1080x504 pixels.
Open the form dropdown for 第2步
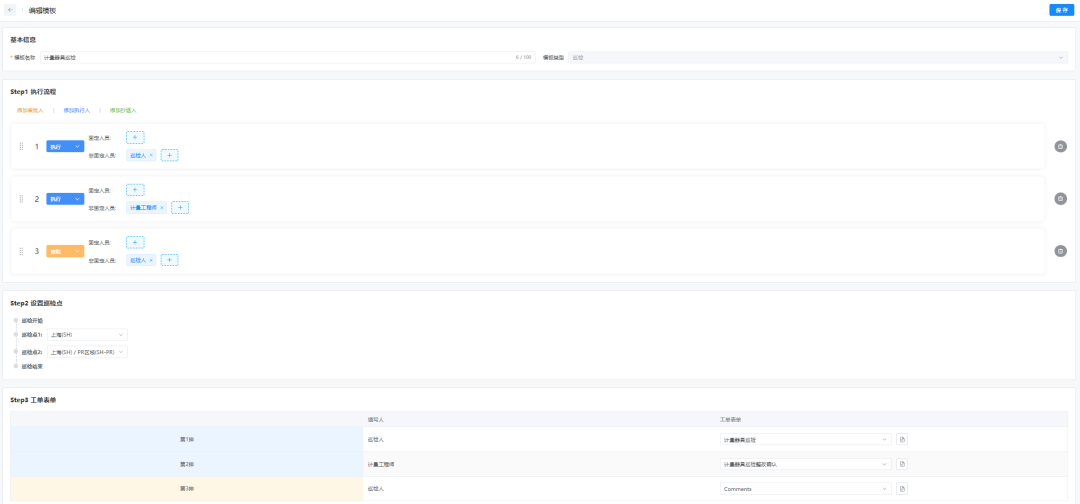[x=805, y=464]
